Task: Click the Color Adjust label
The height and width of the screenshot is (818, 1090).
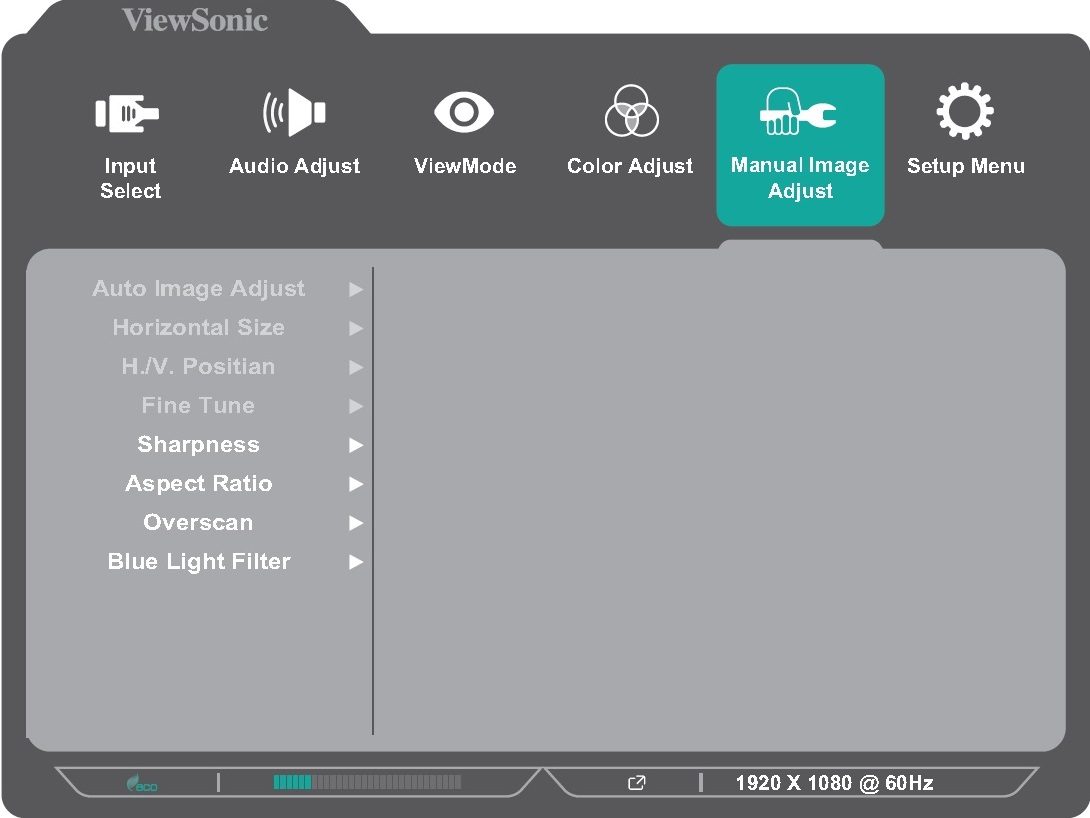Action: coord(630,165)
